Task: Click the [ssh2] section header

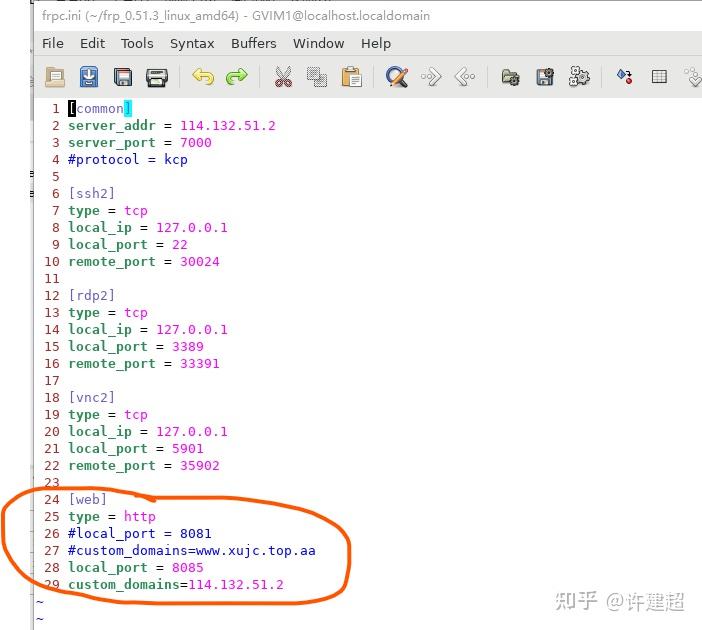Action: [92, 193]
